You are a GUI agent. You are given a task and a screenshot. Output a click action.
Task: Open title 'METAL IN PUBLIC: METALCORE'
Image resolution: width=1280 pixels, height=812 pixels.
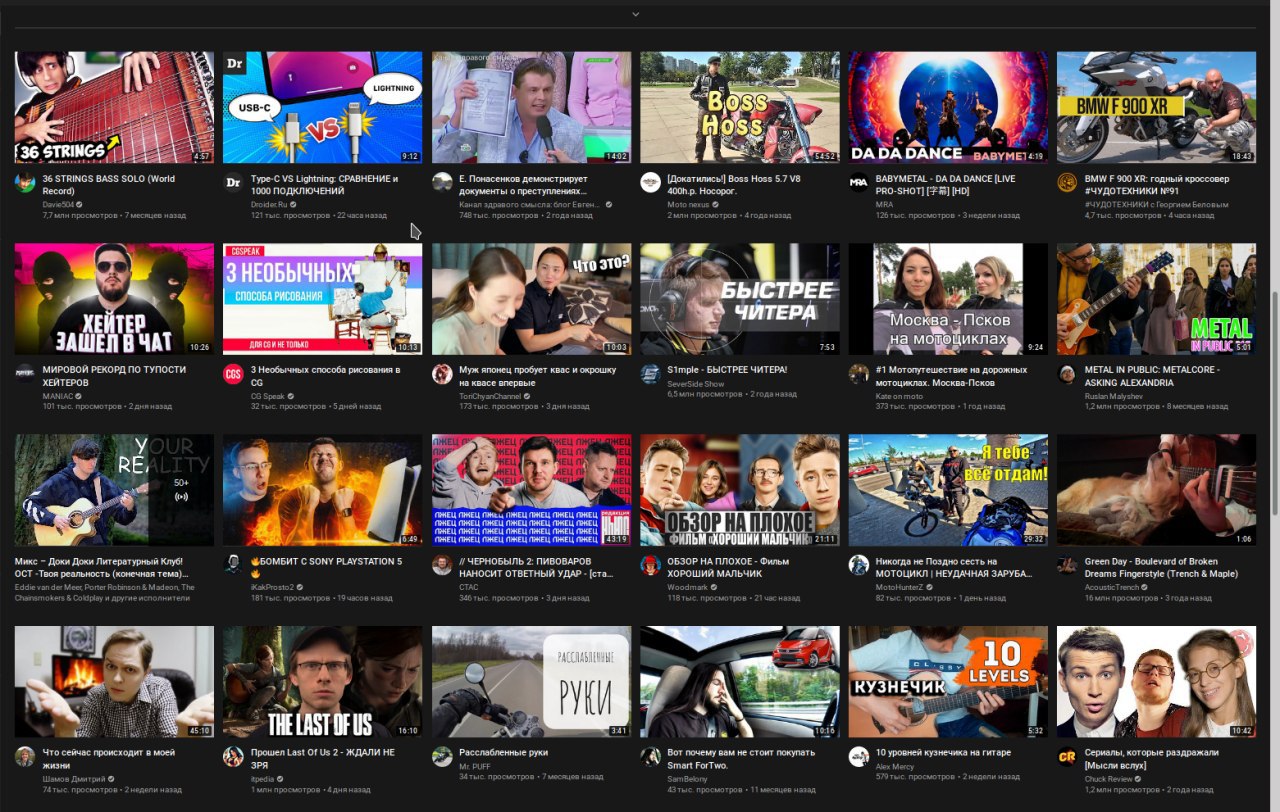pos(1151,376)
